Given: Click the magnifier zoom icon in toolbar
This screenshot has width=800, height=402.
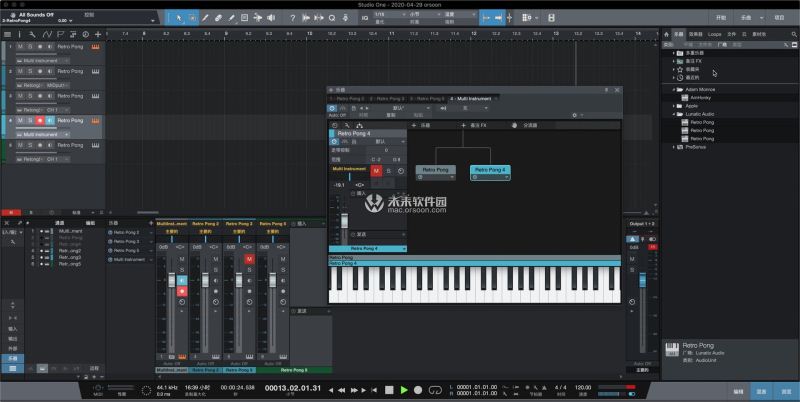Looking at the screenshot, I should 332,18.
